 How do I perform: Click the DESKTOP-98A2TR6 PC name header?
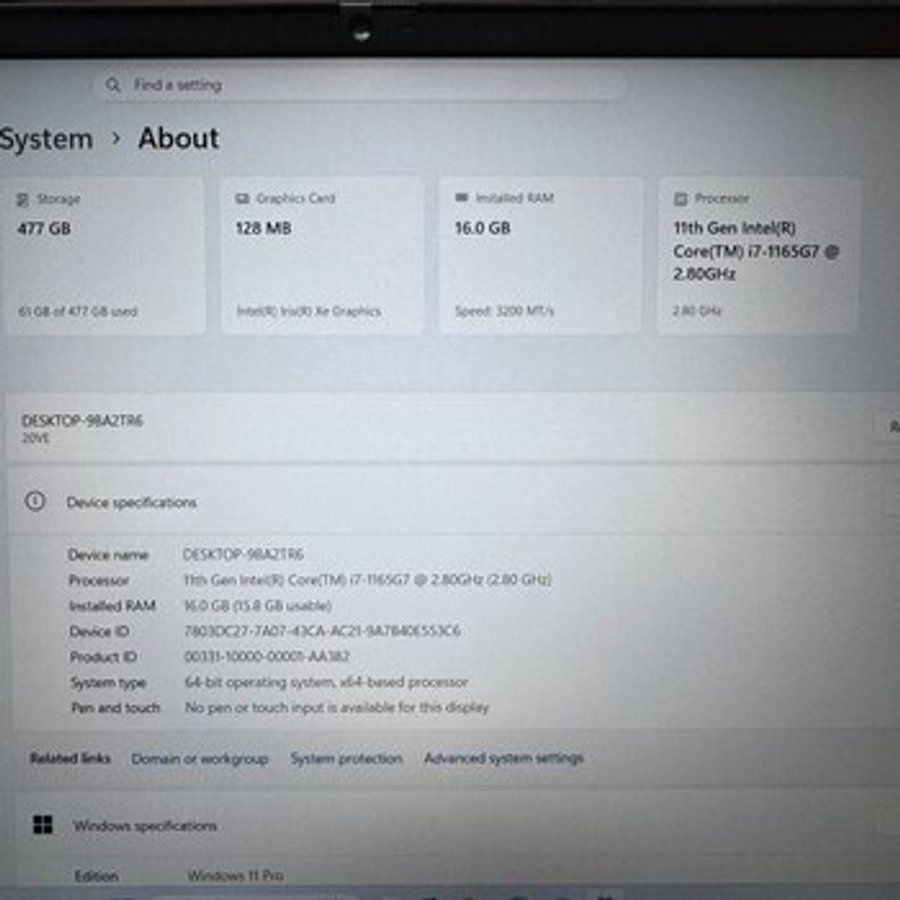coord(82,421)
